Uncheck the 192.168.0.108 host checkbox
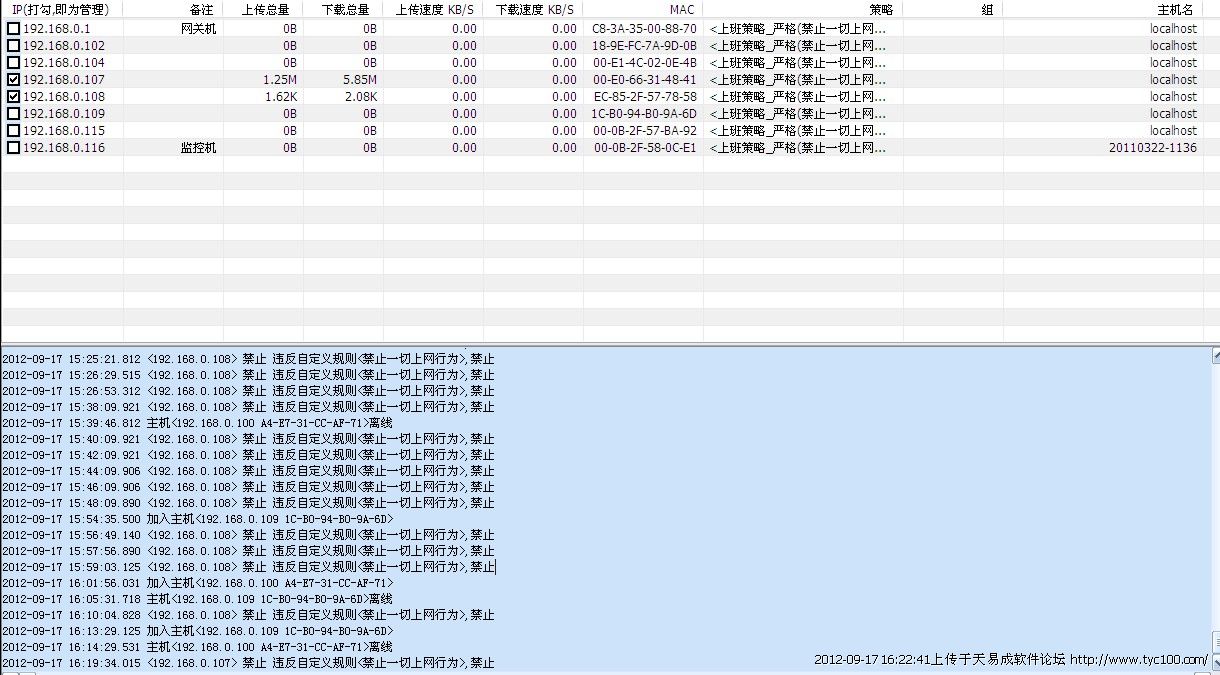Image resolution: width=1220 pixels, height=675 pixels. [13, 97]
